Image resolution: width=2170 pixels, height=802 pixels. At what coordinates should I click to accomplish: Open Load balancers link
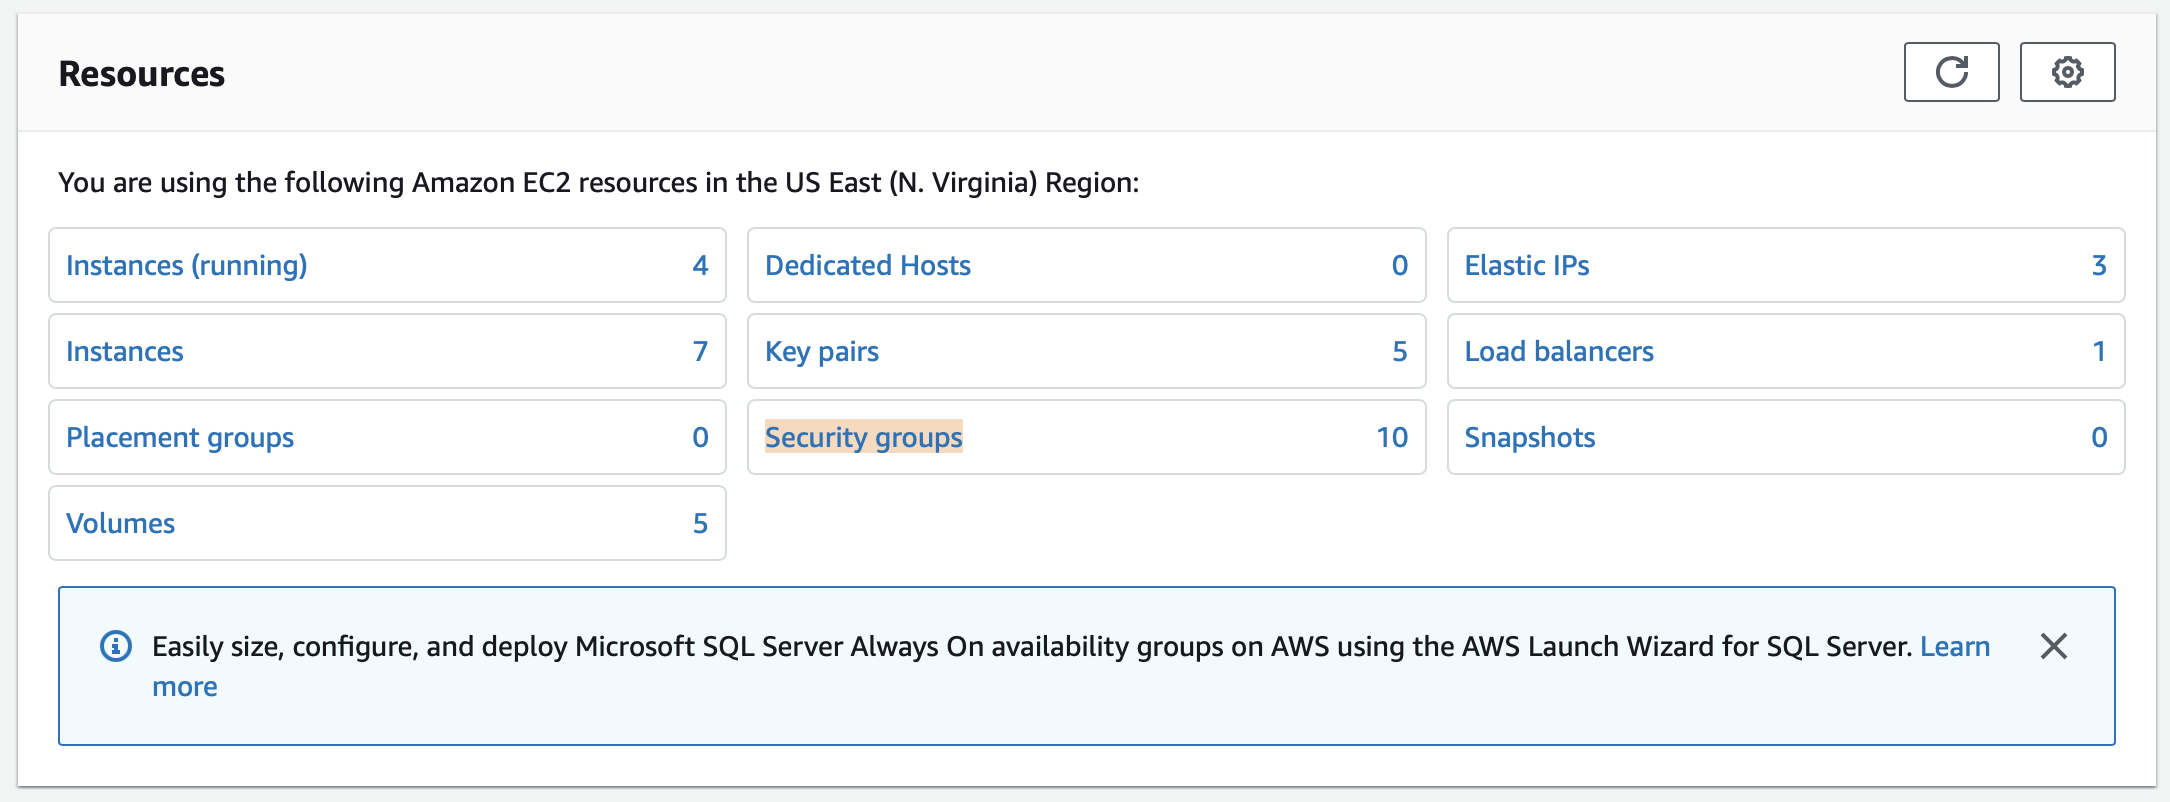pos(1559,352)
